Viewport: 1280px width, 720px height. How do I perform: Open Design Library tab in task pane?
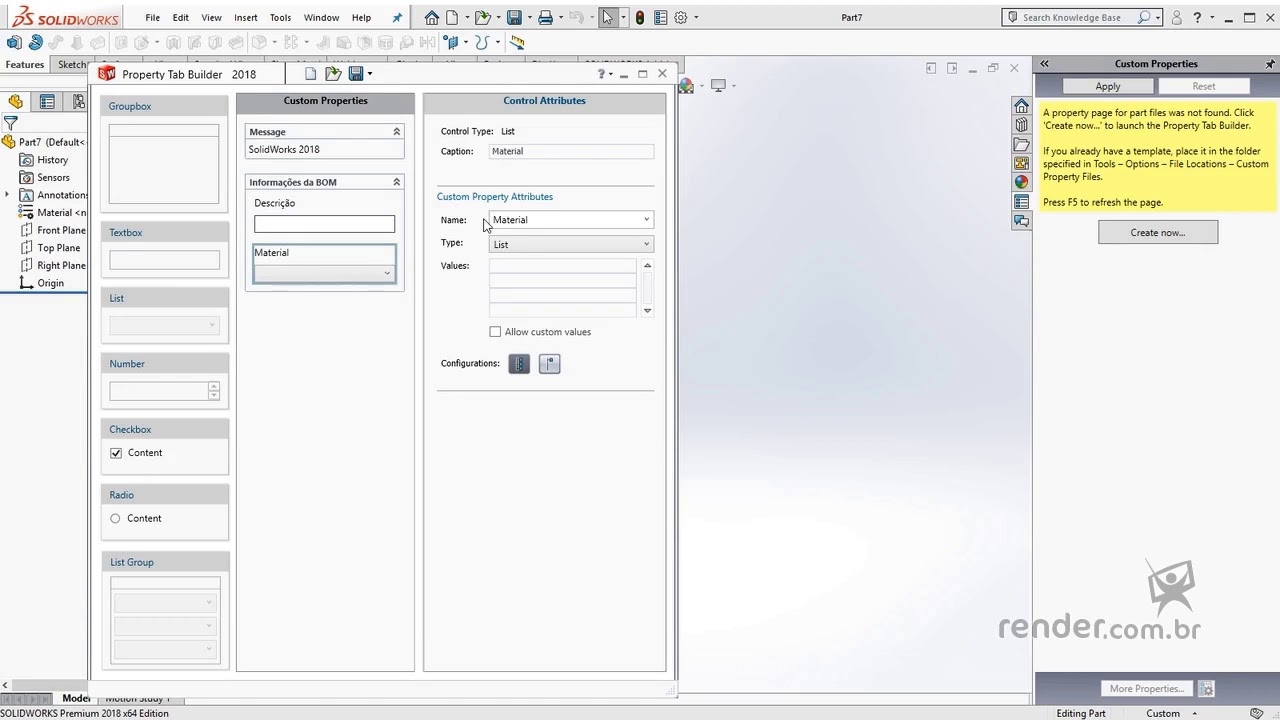(1021, 125)
